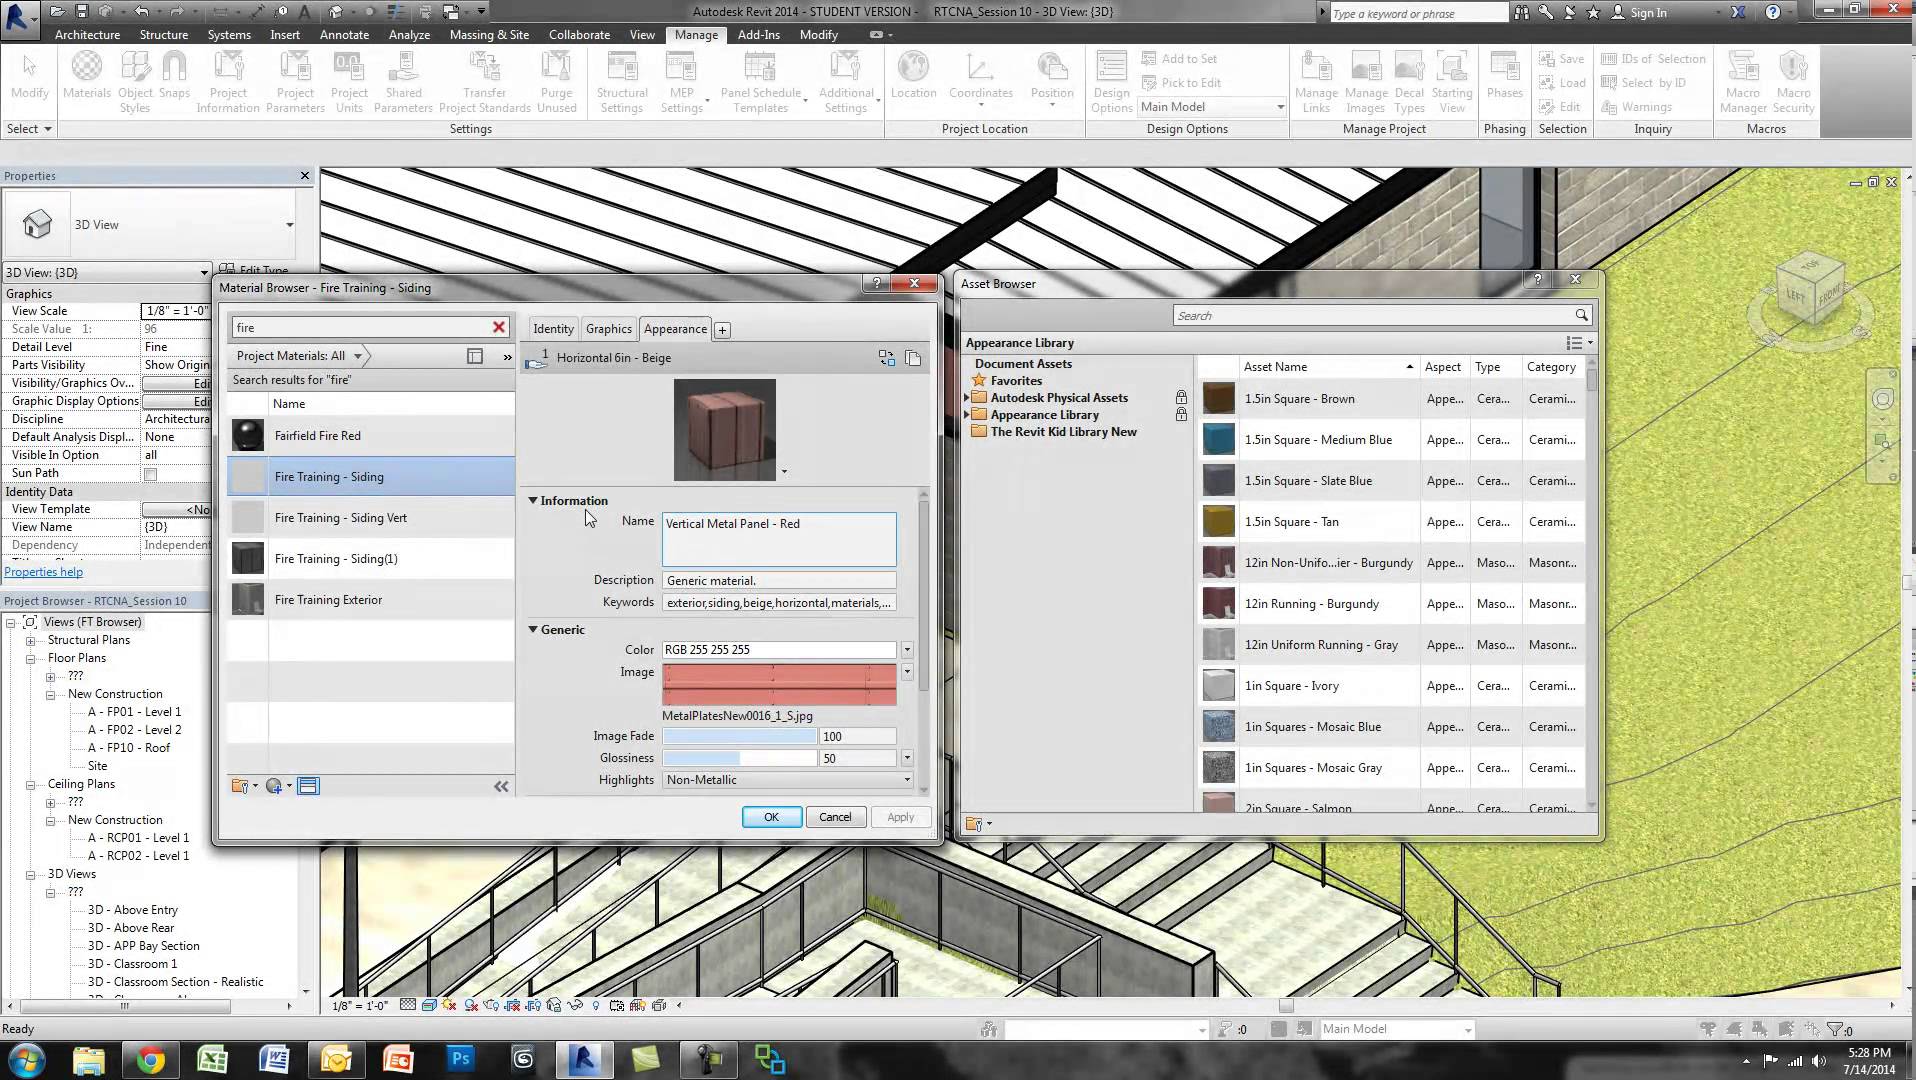The width and height of the screenshot is (1916, 1080).
Task: Open Project Units dialog
Action: click(x=349, y=82)
